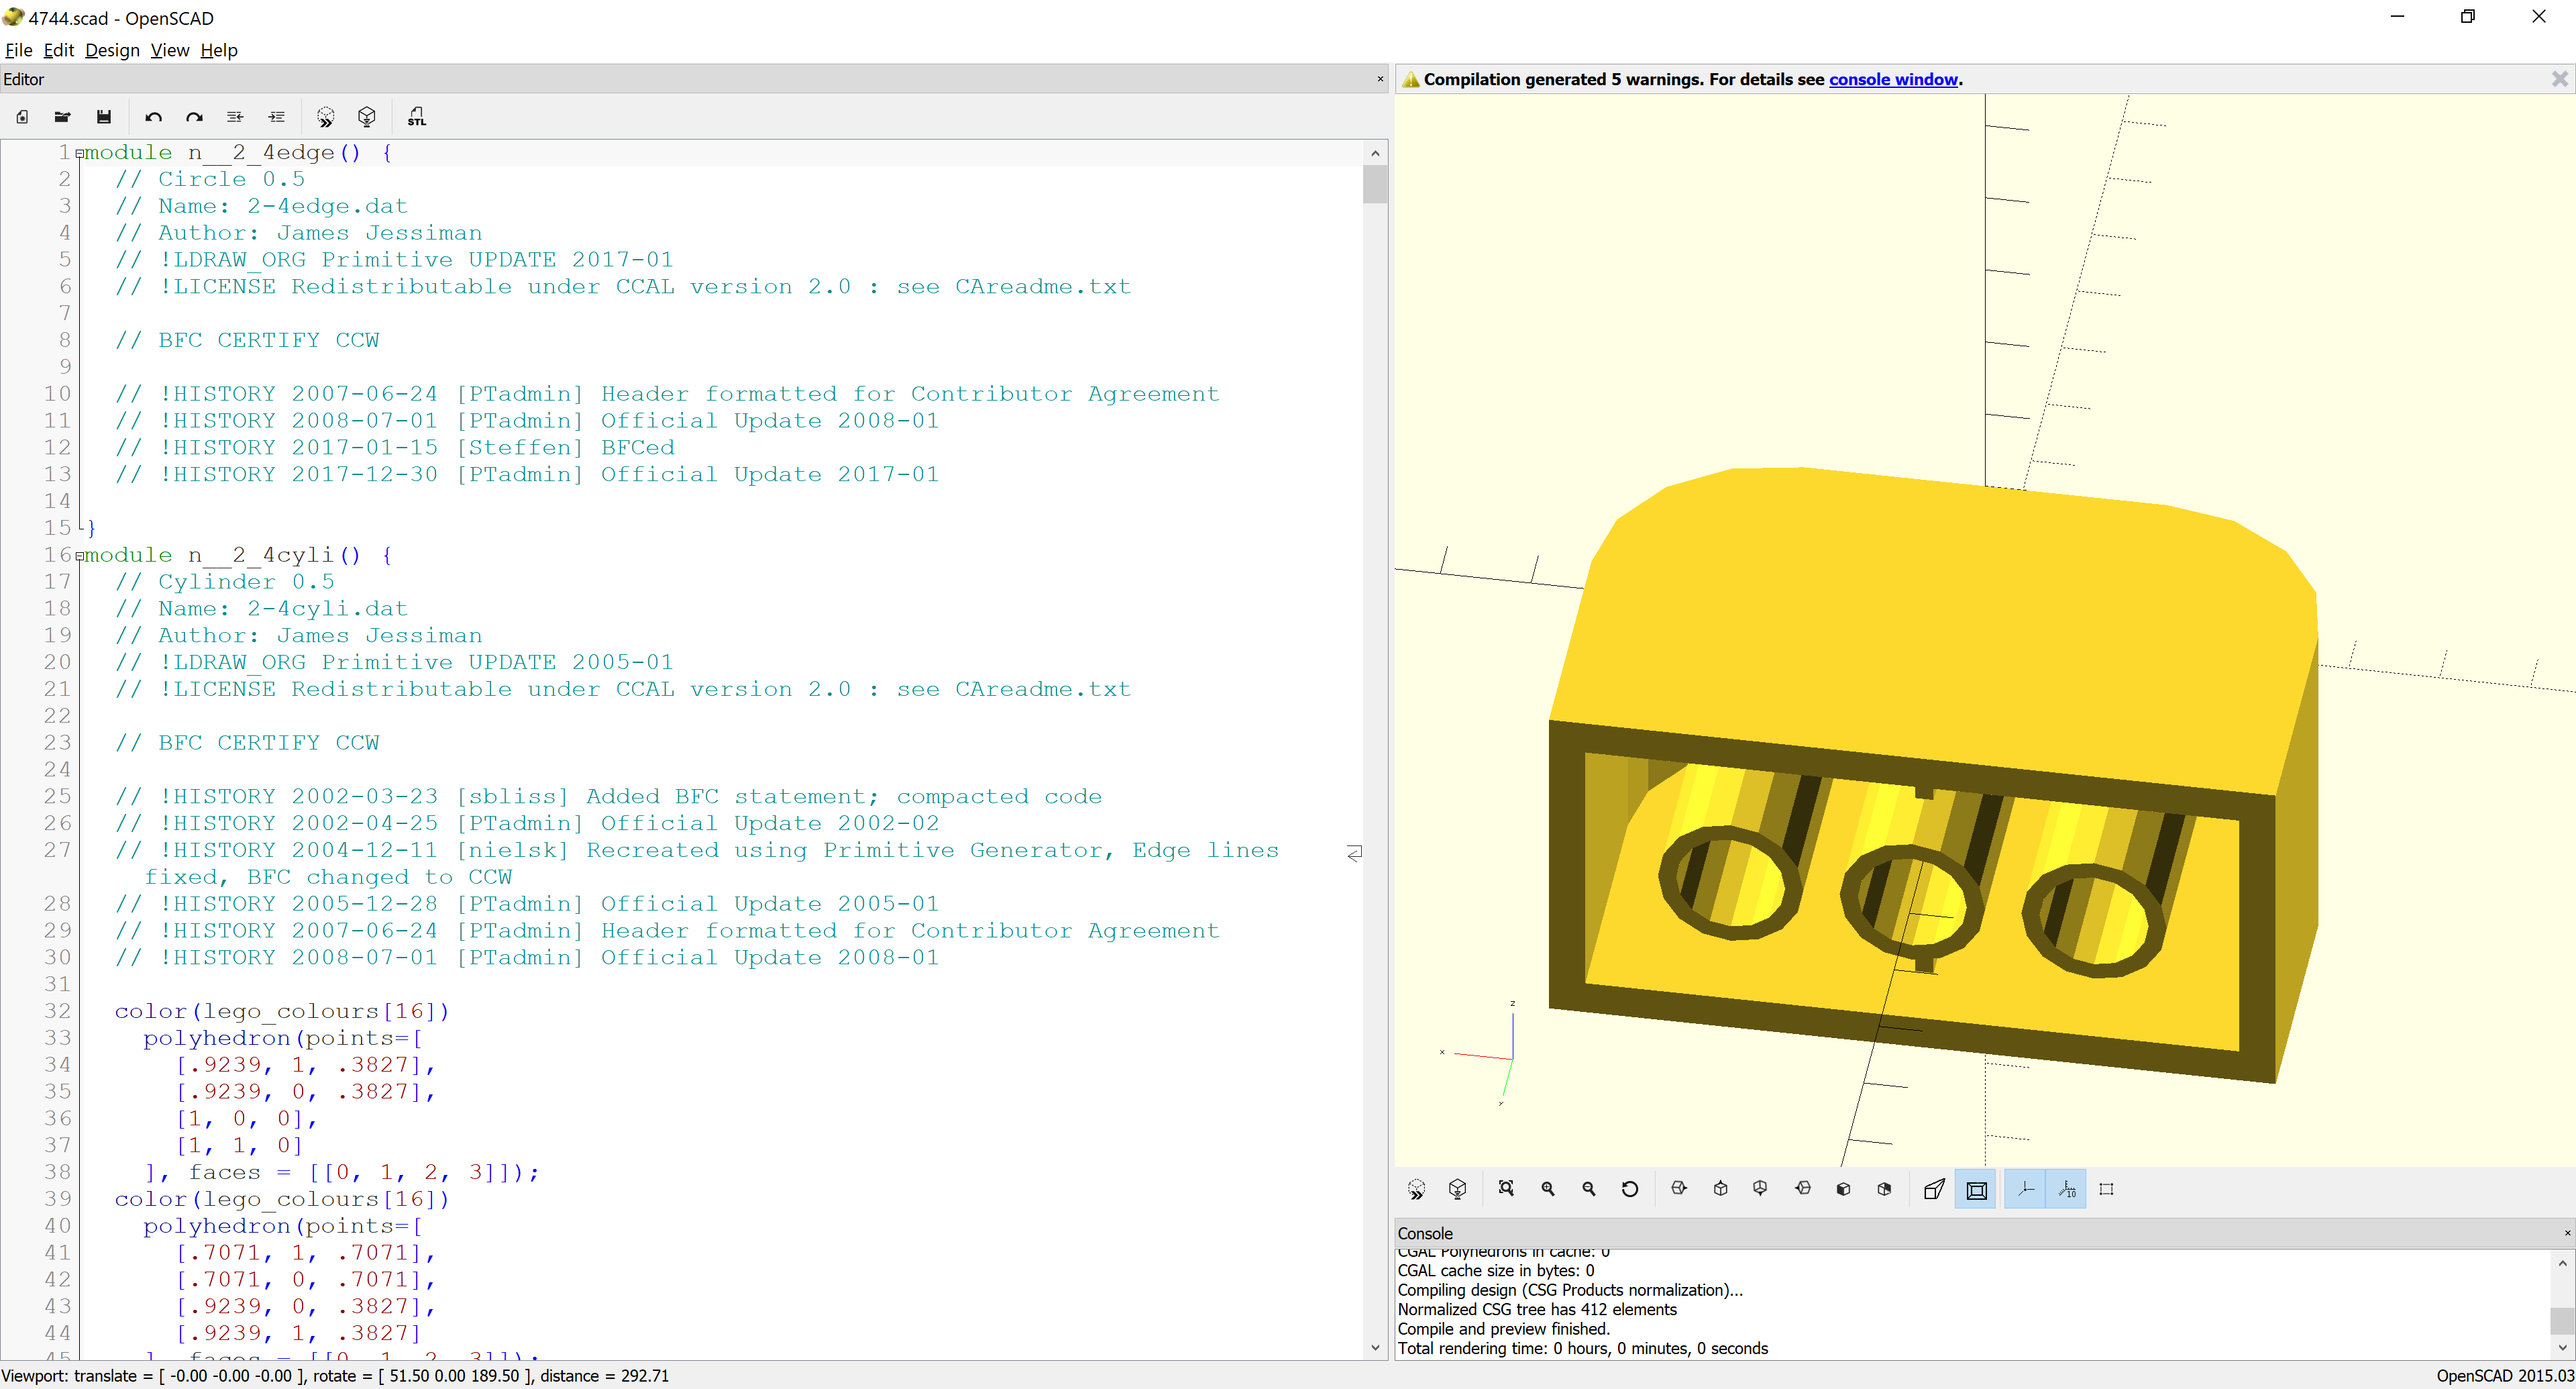Click the Preview icon in the editor toolbar
The width and height of the screenshot is (2576, 1389).
325,117
